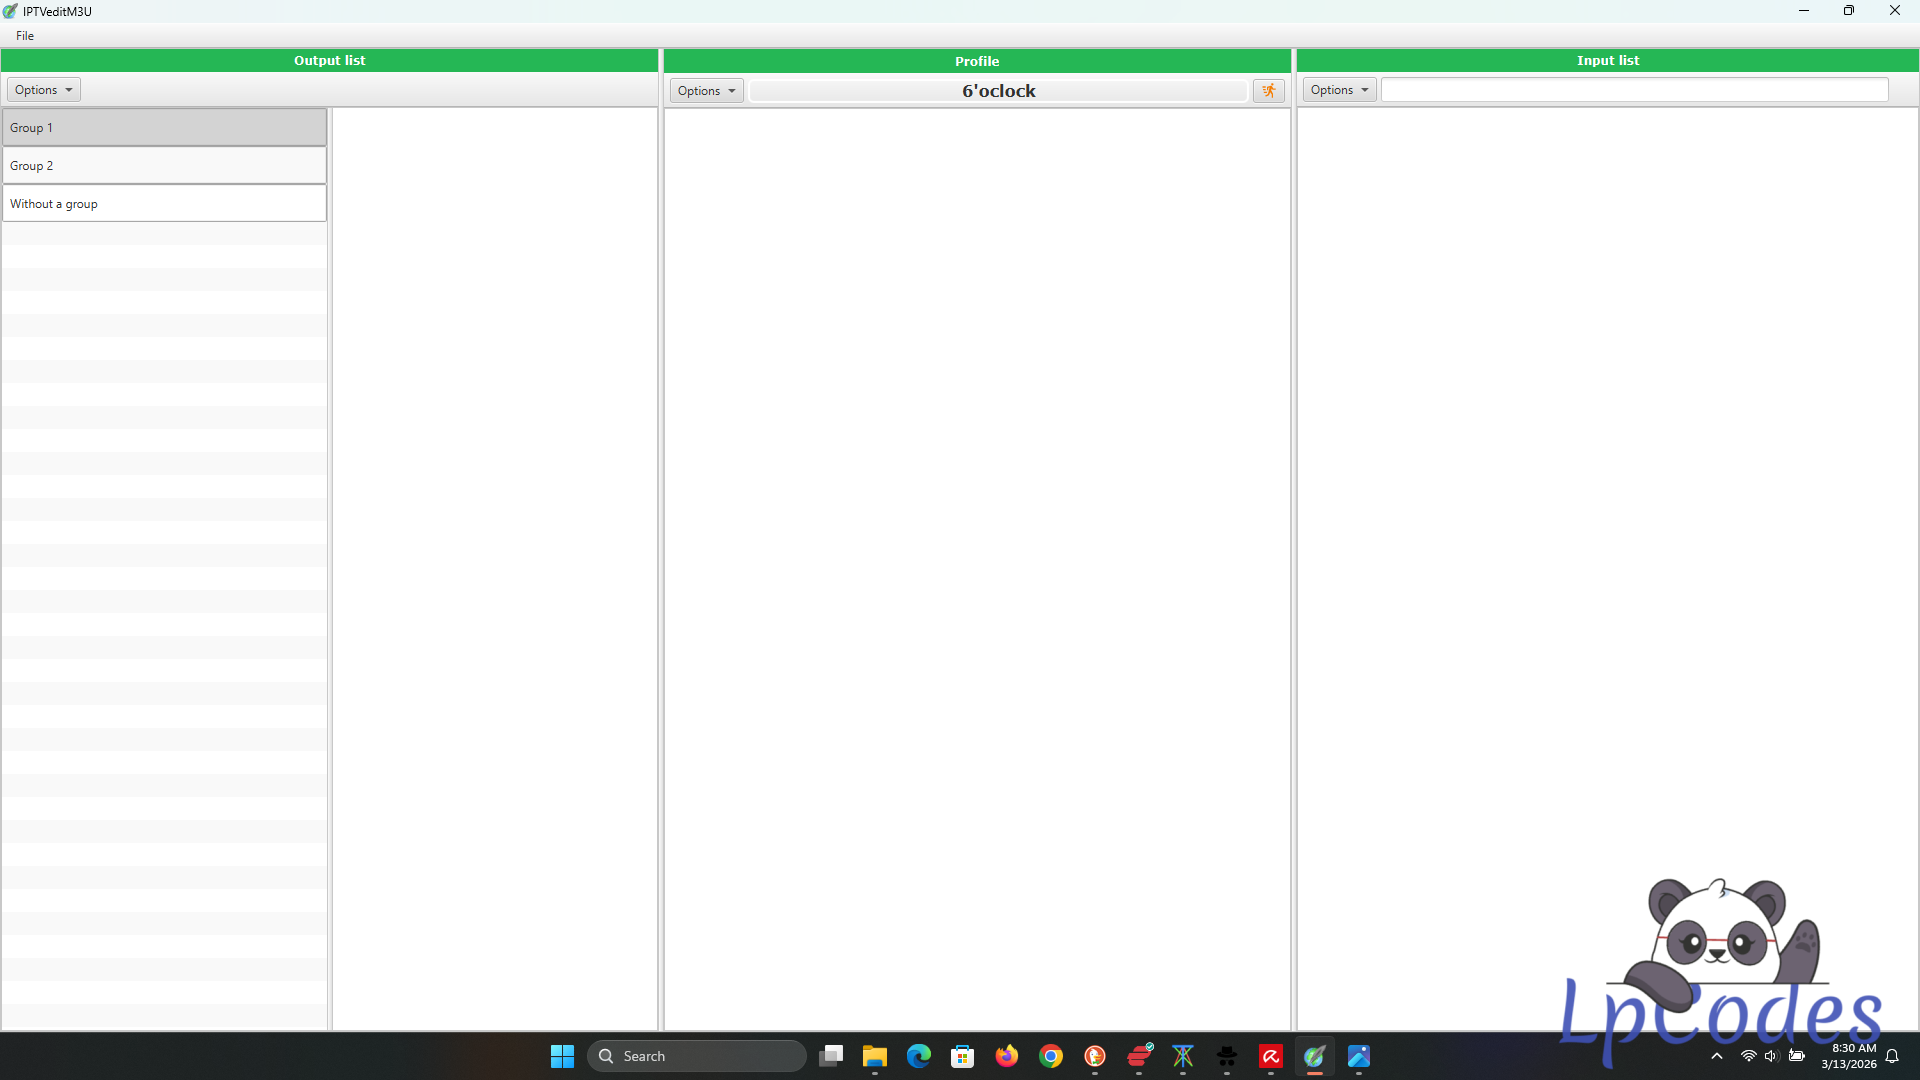
Task: Open the Input list Options dropdown
Action: pos(1339,90)
